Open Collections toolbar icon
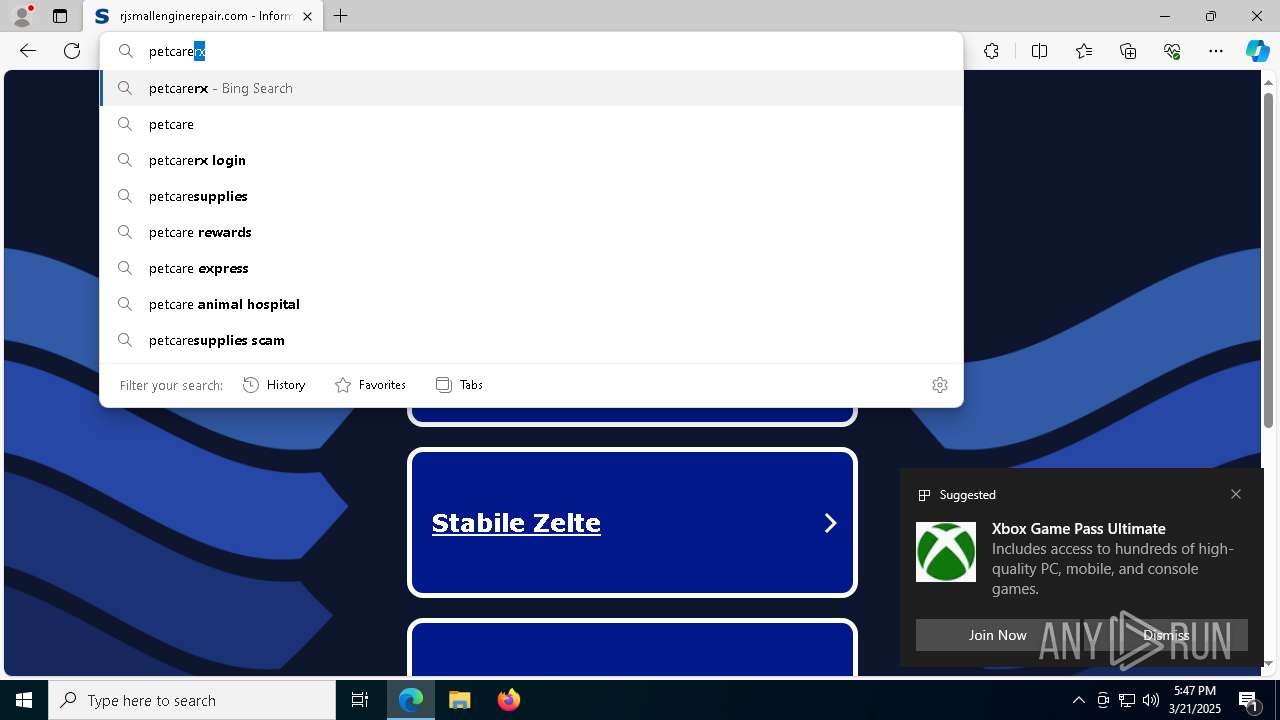This screenshot has width=1280, height=720. pos(1128,51)
